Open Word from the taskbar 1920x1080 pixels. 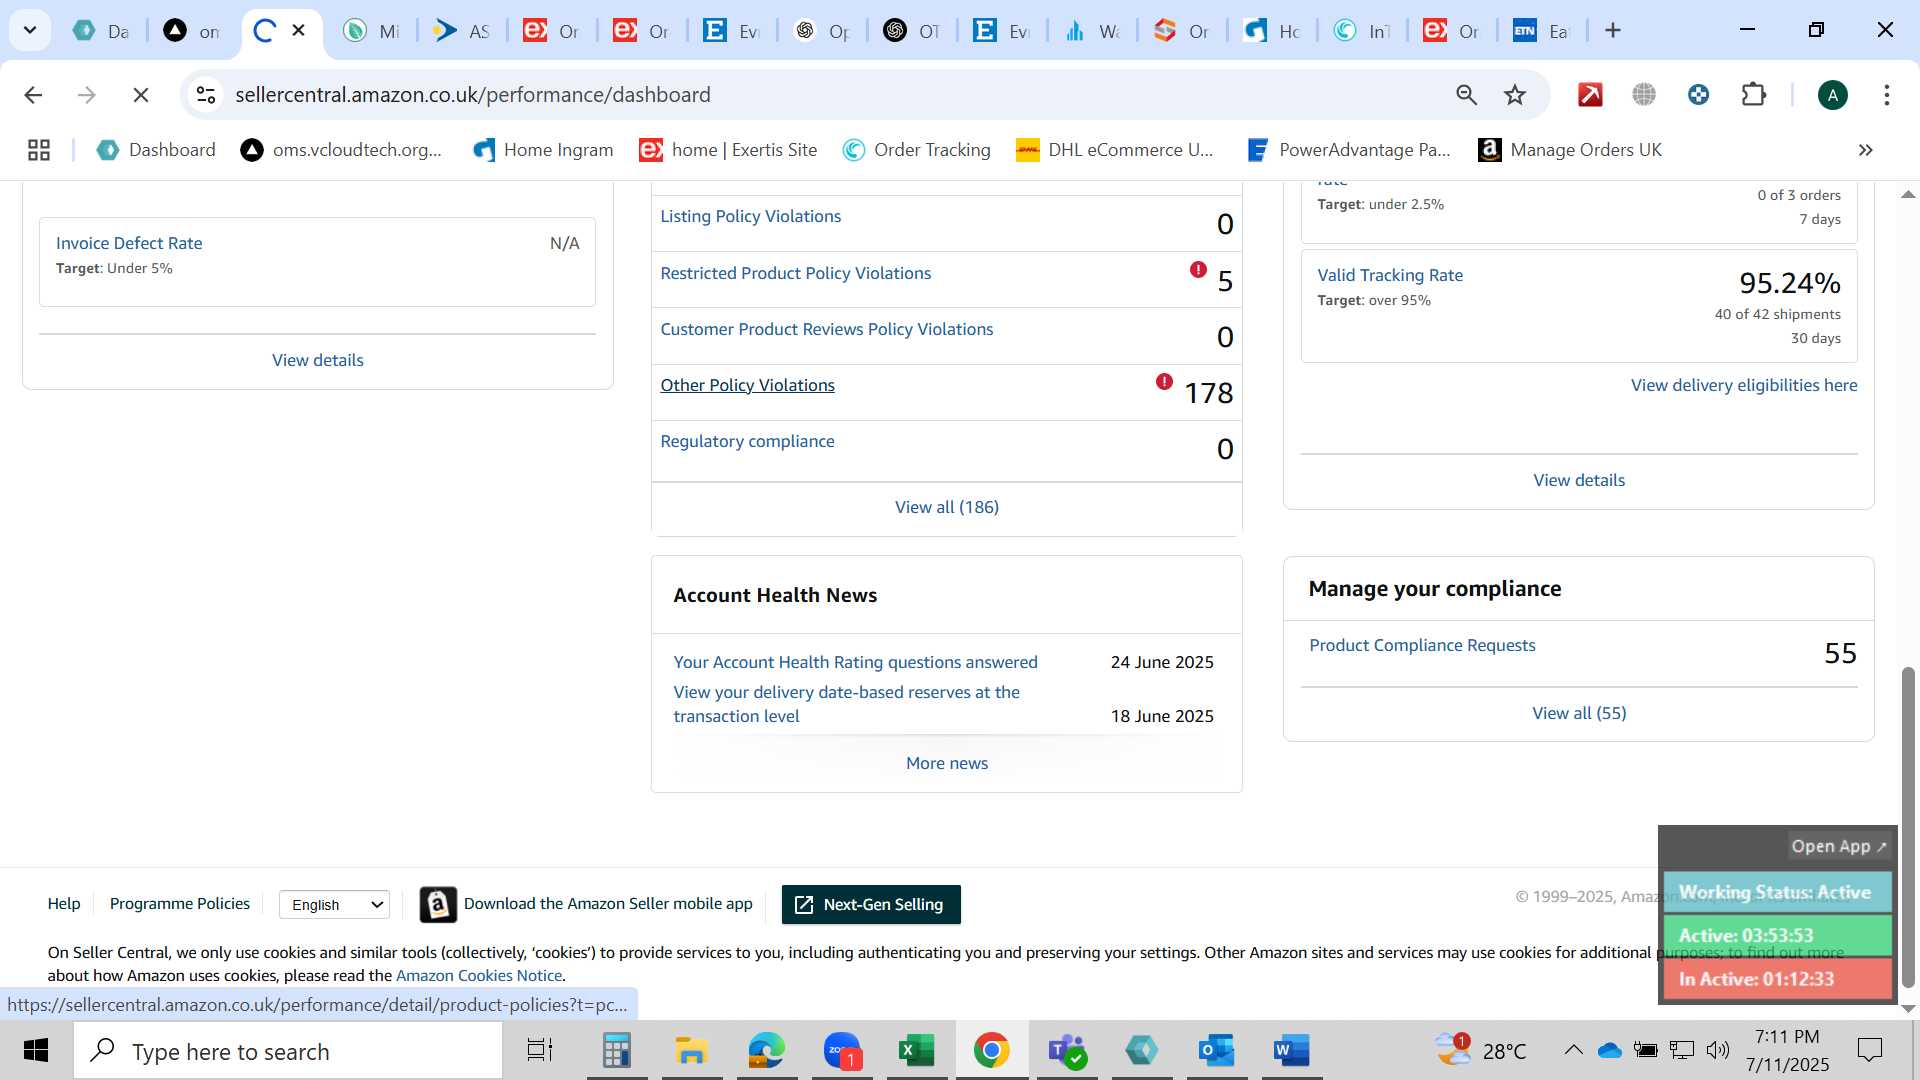(x=1291, y=1051)
